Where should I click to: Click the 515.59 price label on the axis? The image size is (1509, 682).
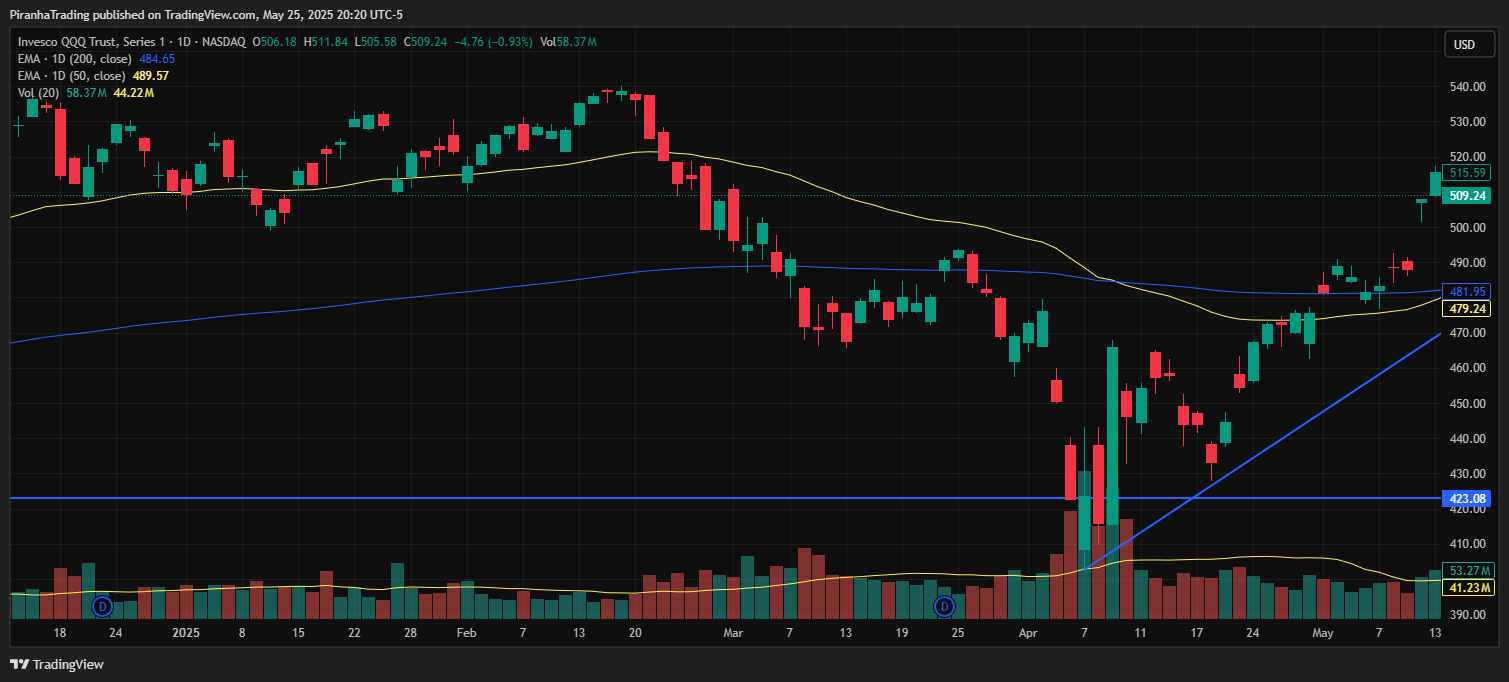tap(1469, 172)
